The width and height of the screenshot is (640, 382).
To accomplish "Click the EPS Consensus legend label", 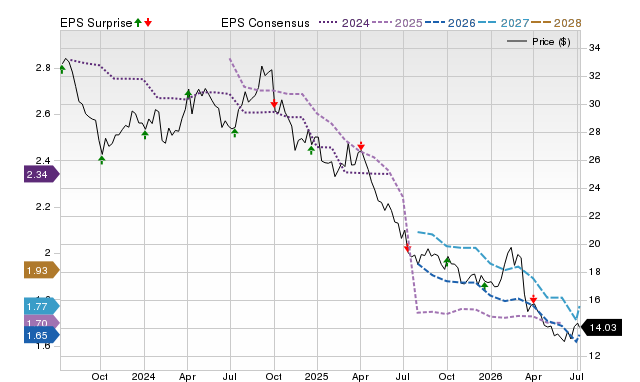I will [265, 23].
